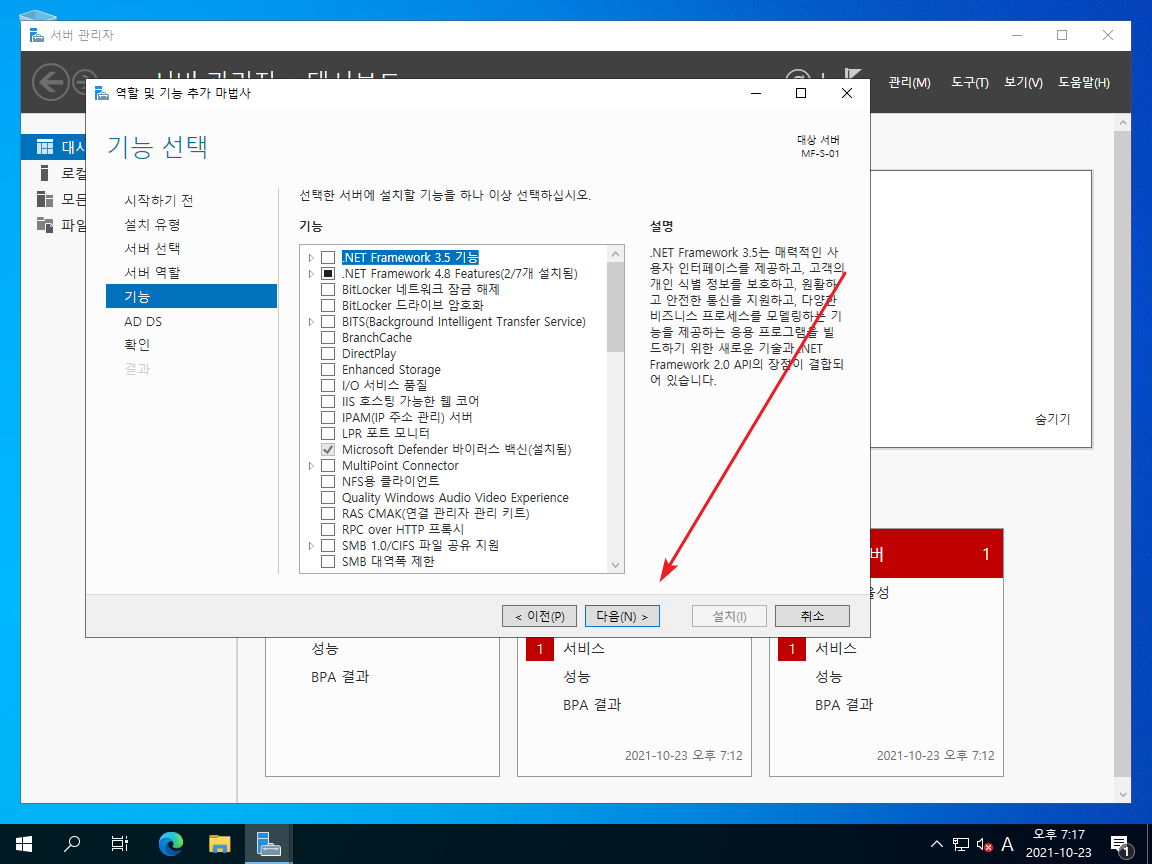The image size is (1152, 864).
Task: Cancel the wizard with 취소
Action: point(813,616)
